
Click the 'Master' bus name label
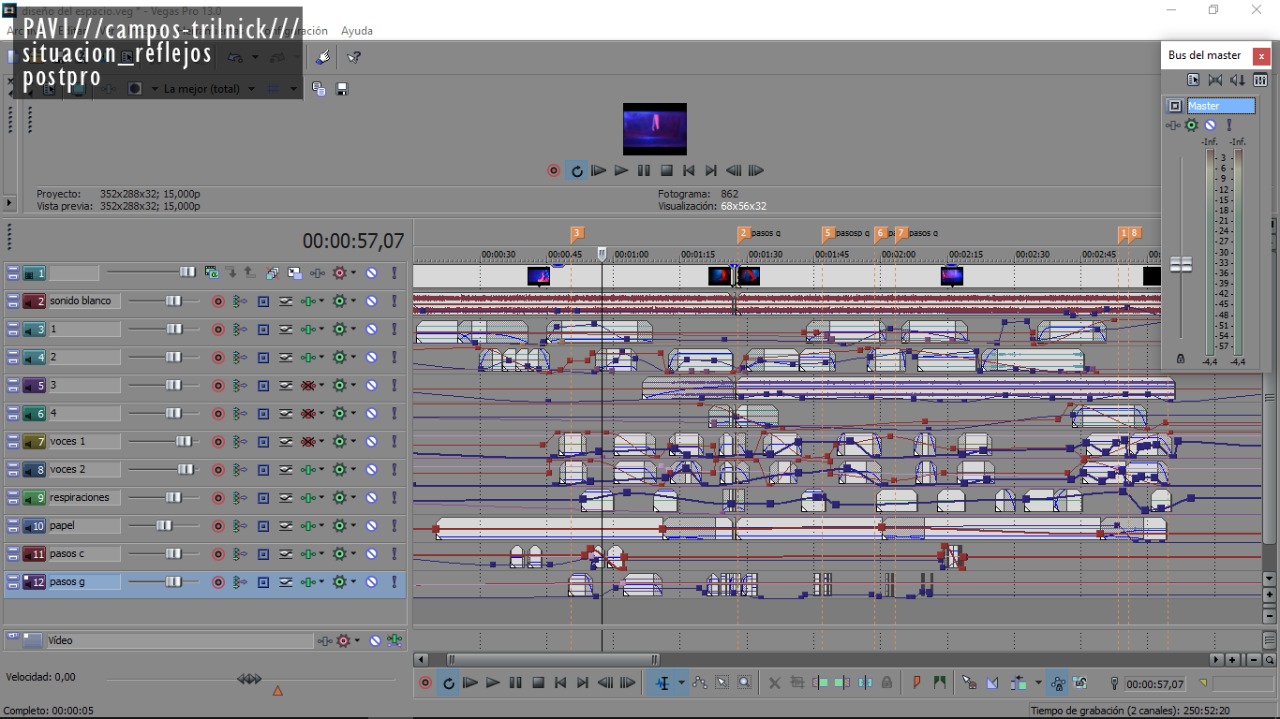1221,106
